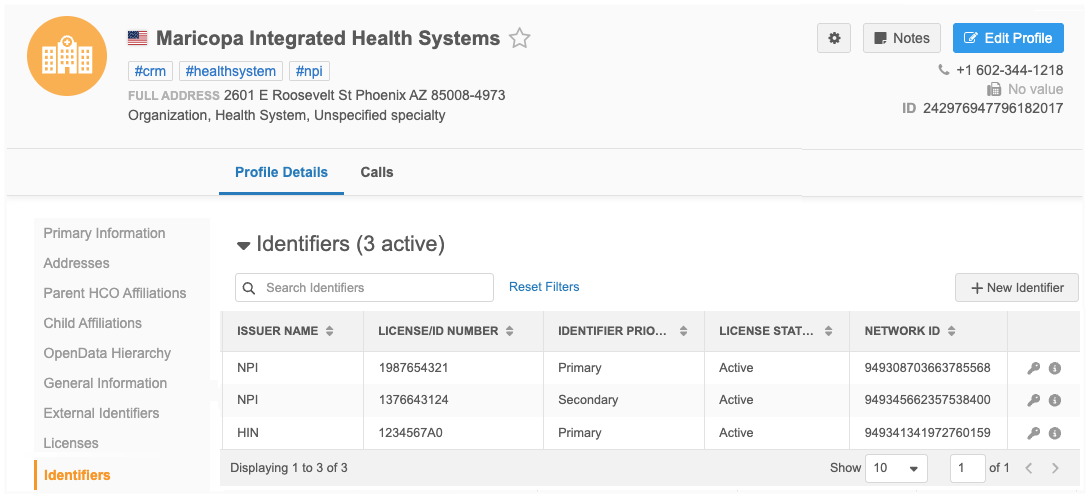Select license number 1234567A0 cell

click(x=410, y=433)
